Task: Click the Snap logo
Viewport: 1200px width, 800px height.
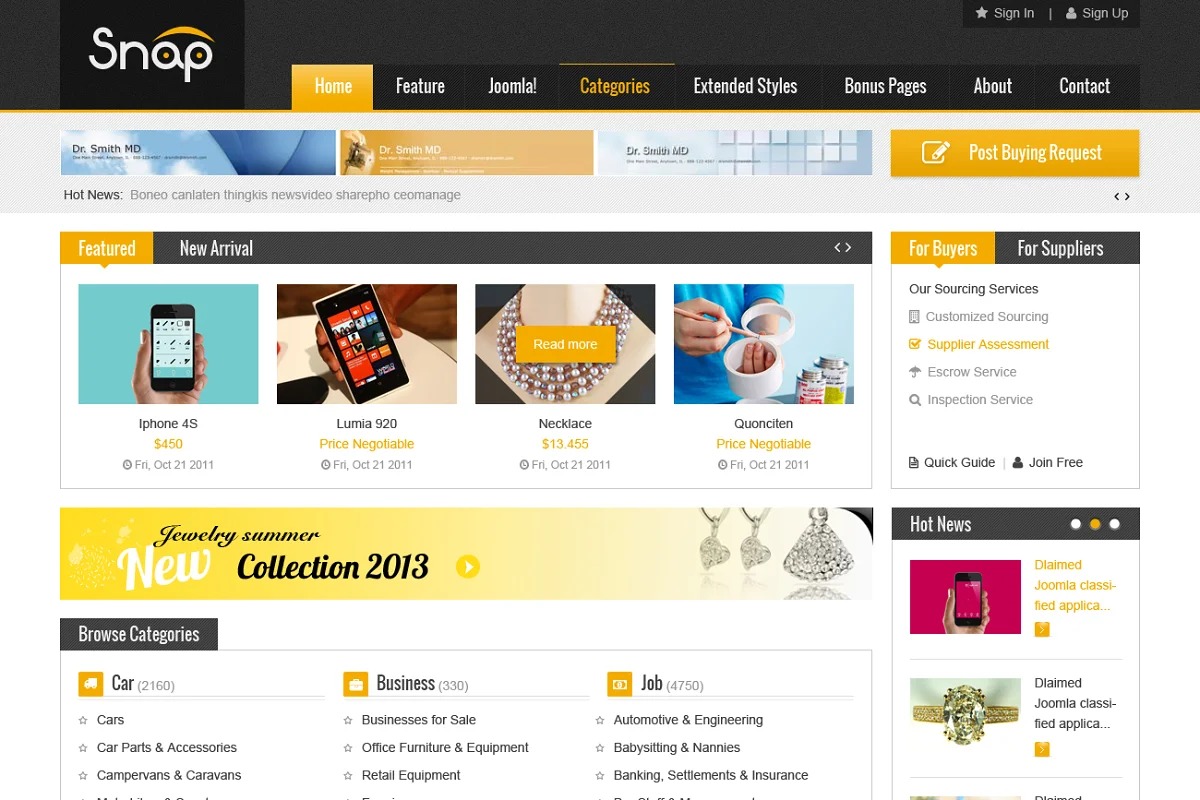Action: (151, 54)
